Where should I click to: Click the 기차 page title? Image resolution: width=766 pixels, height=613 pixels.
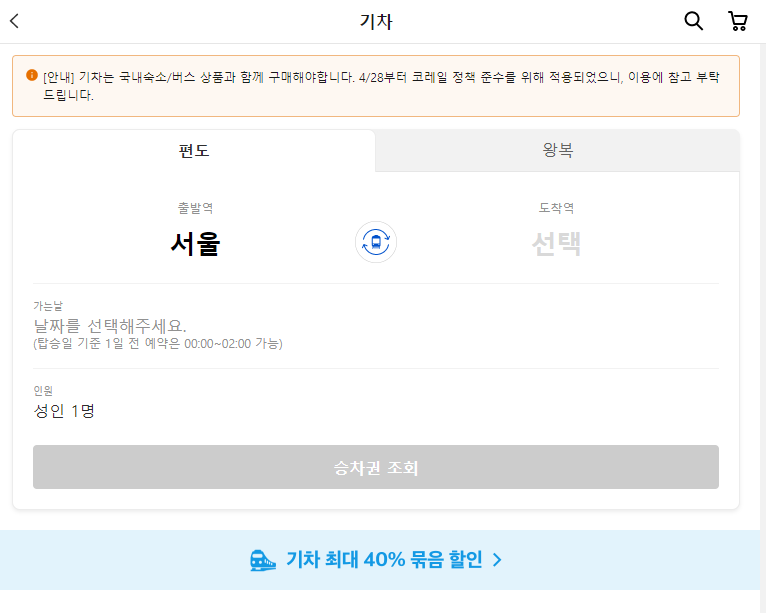click(376, 21)
